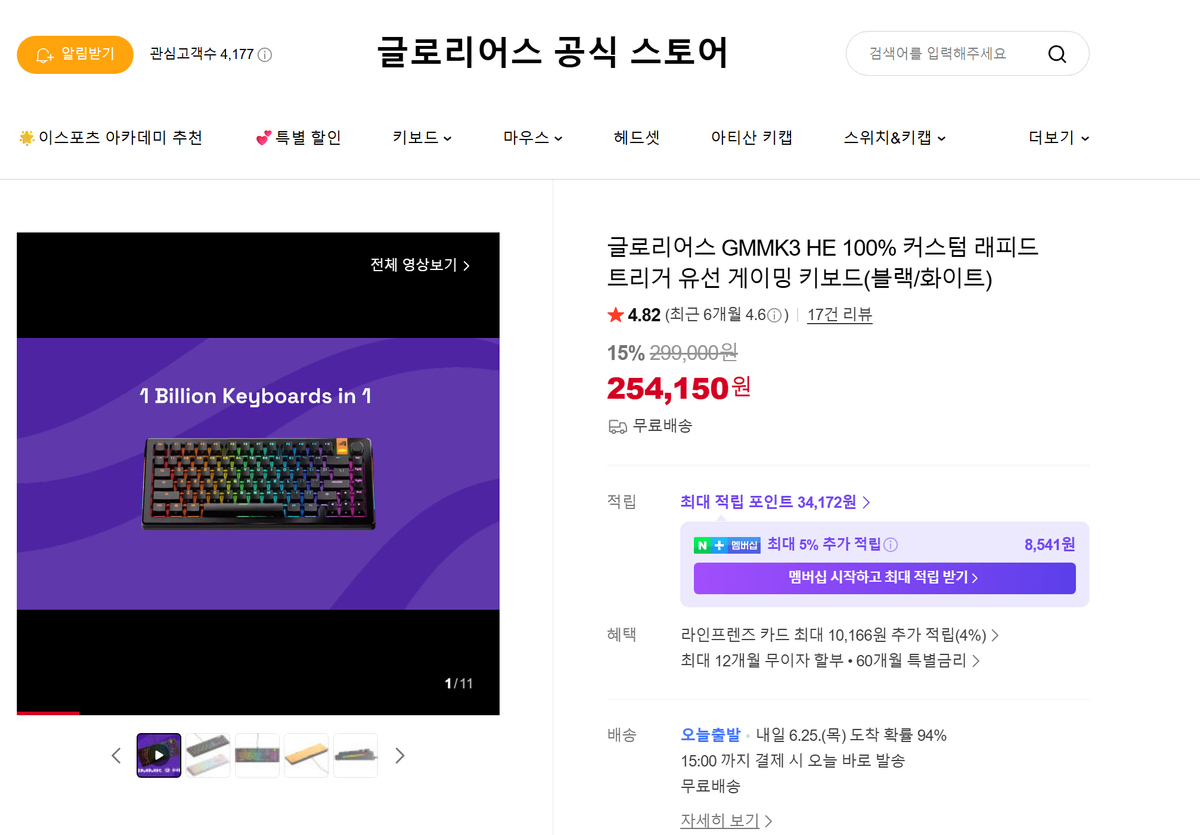The image size is (1200, 835).
Task: Select the fifth thumbnail, angled keyboard view
Action: (x=355, y=756)
